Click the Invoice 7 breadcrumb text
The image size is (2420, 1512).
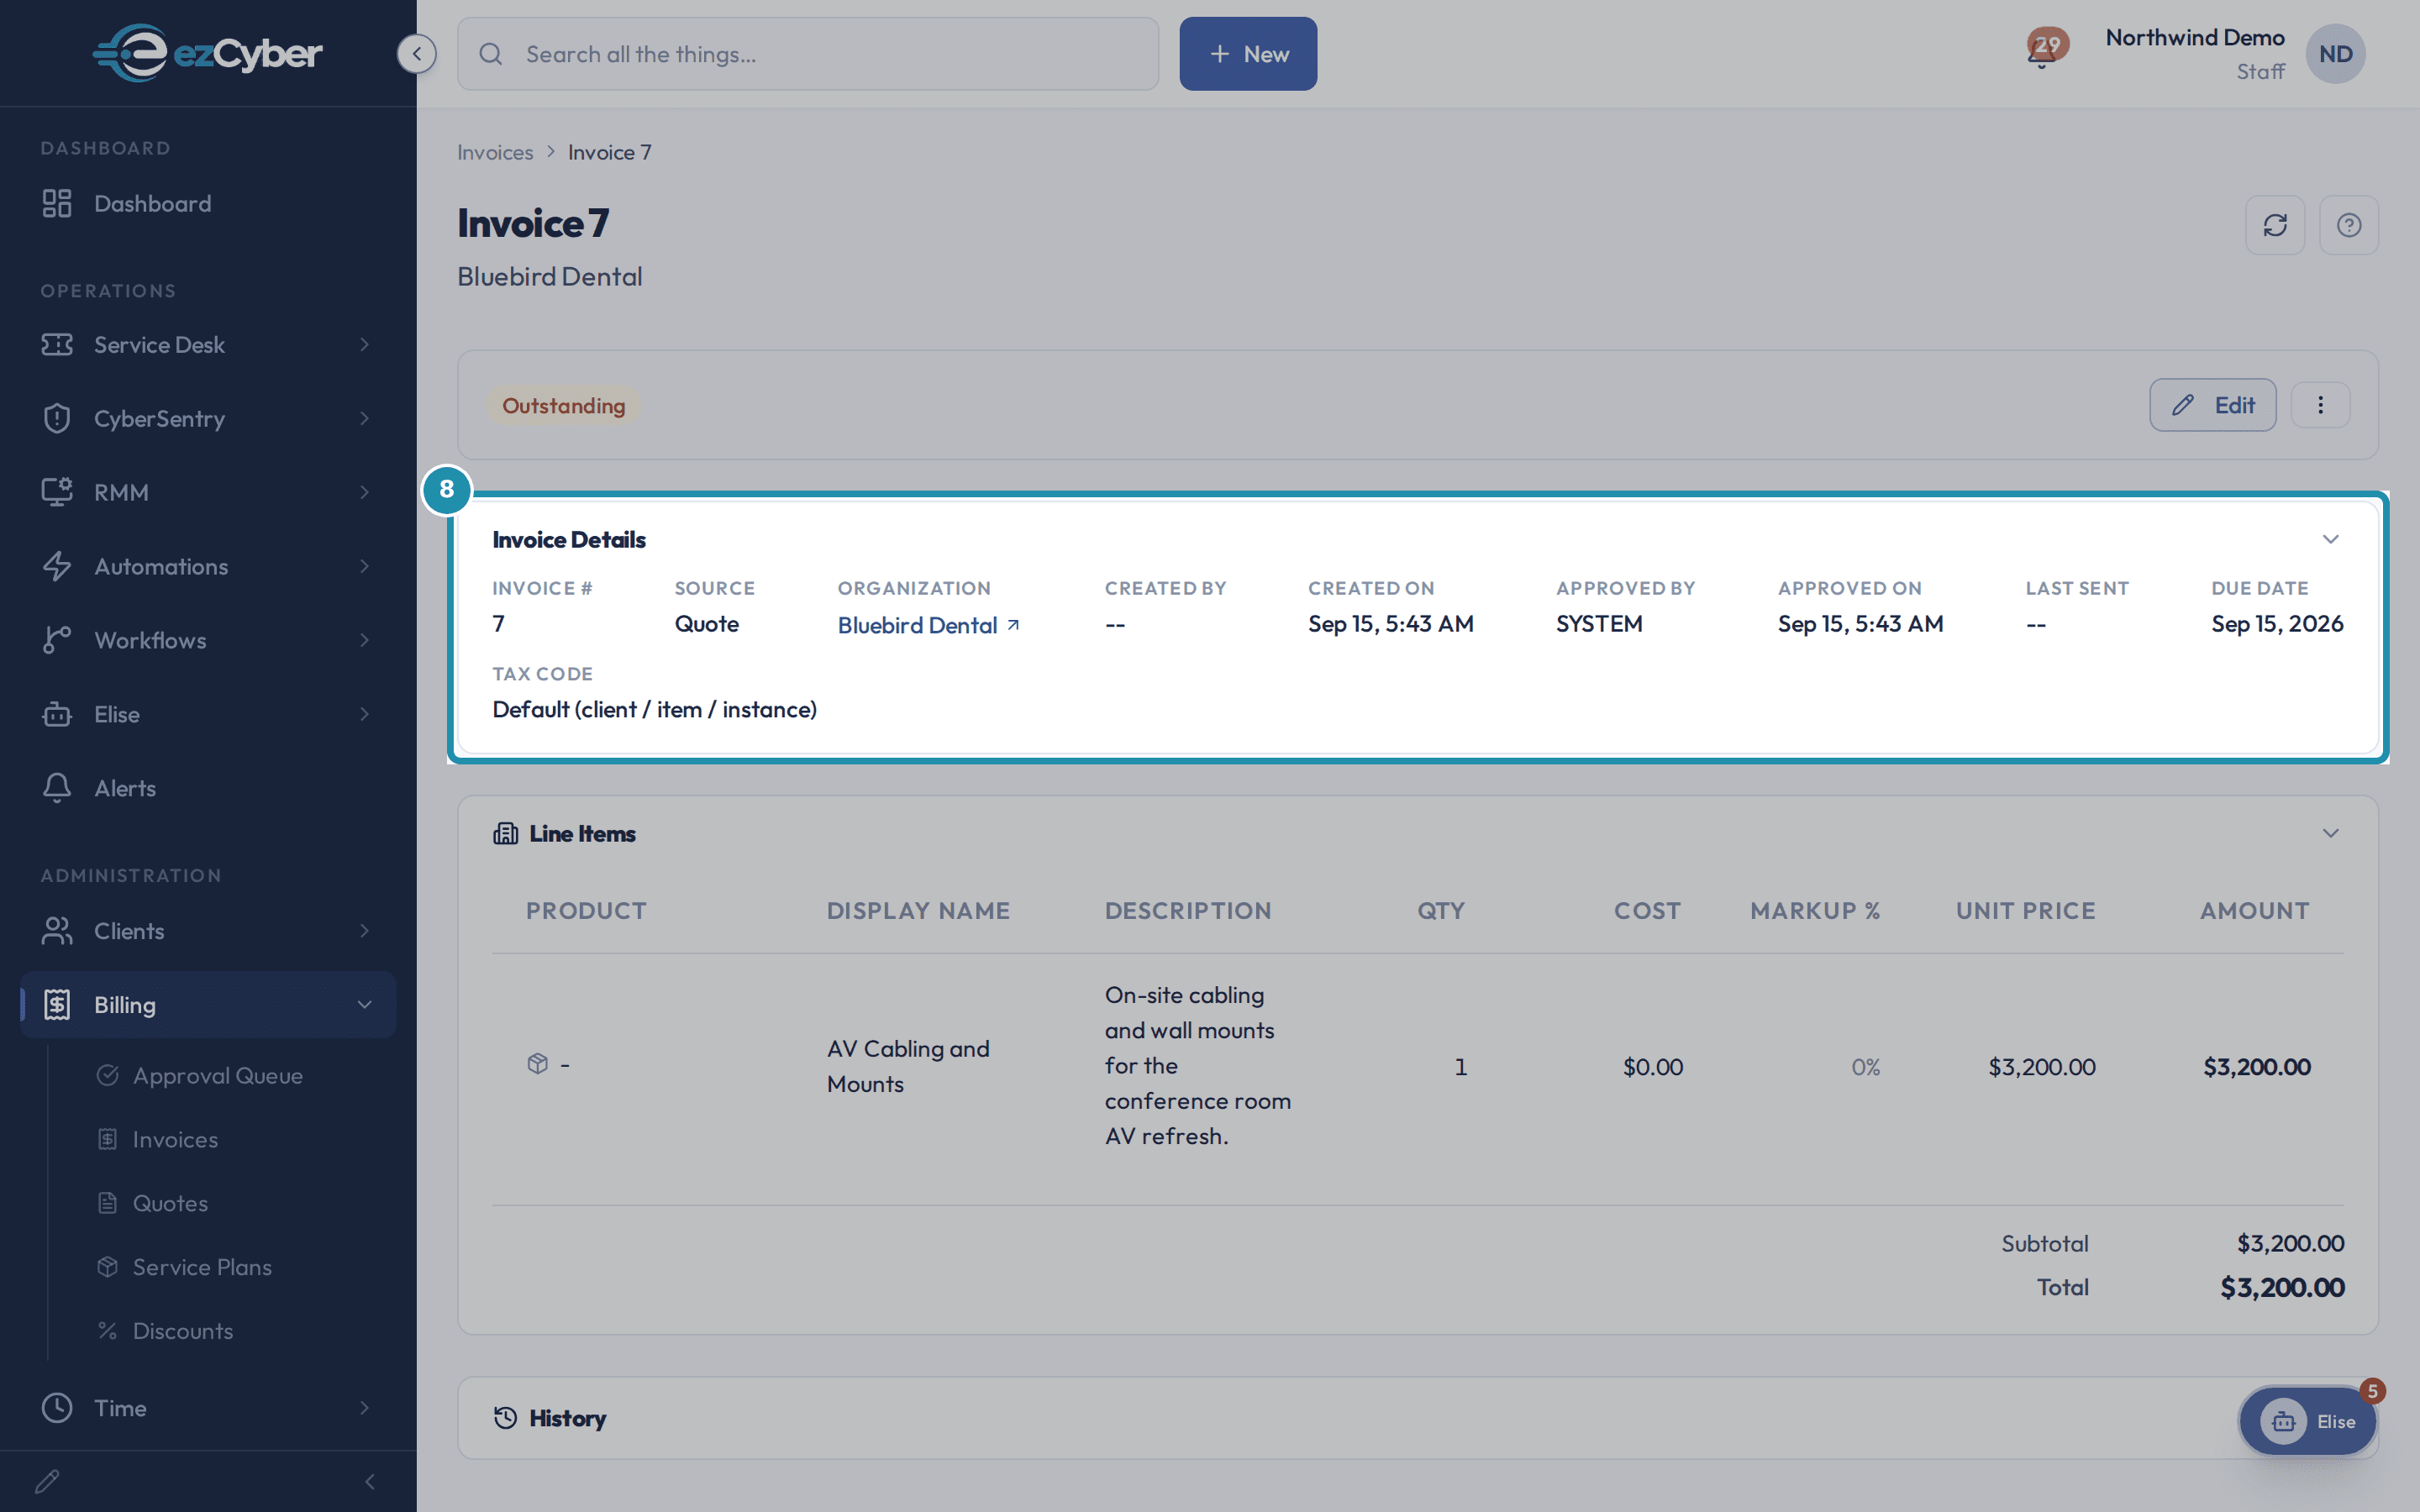[x=610, y=152]
